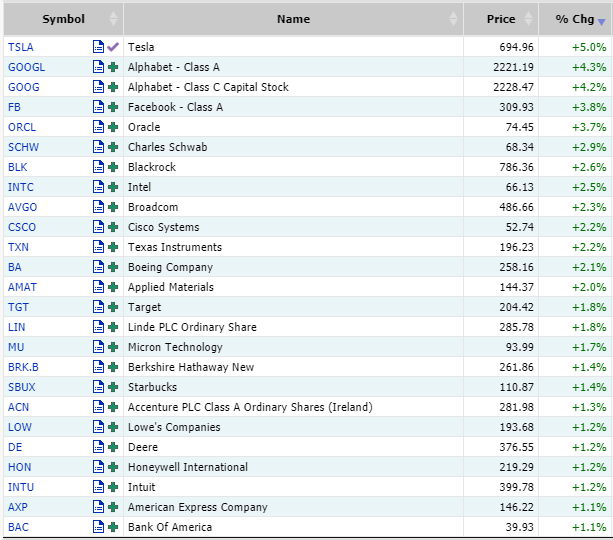Open the document icon for SCHW
613x540 pixels.
click(98, 147)
